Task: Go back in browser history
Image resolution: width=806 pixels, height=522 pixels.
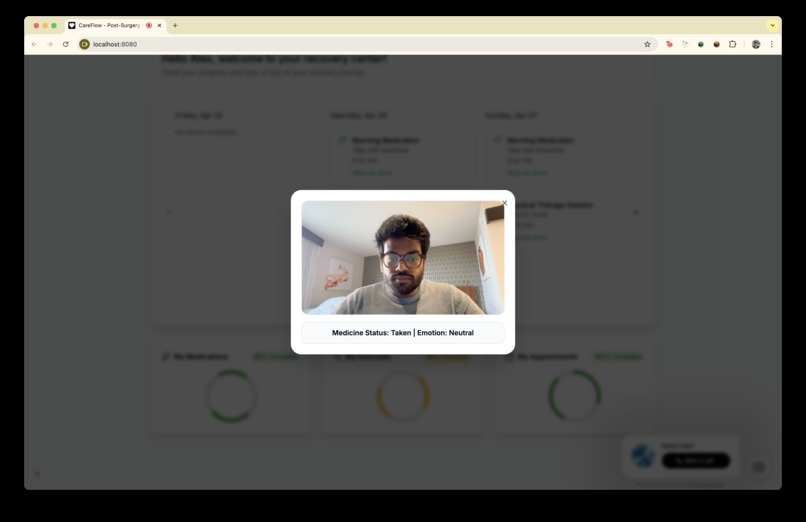Action: coord(34,44)
